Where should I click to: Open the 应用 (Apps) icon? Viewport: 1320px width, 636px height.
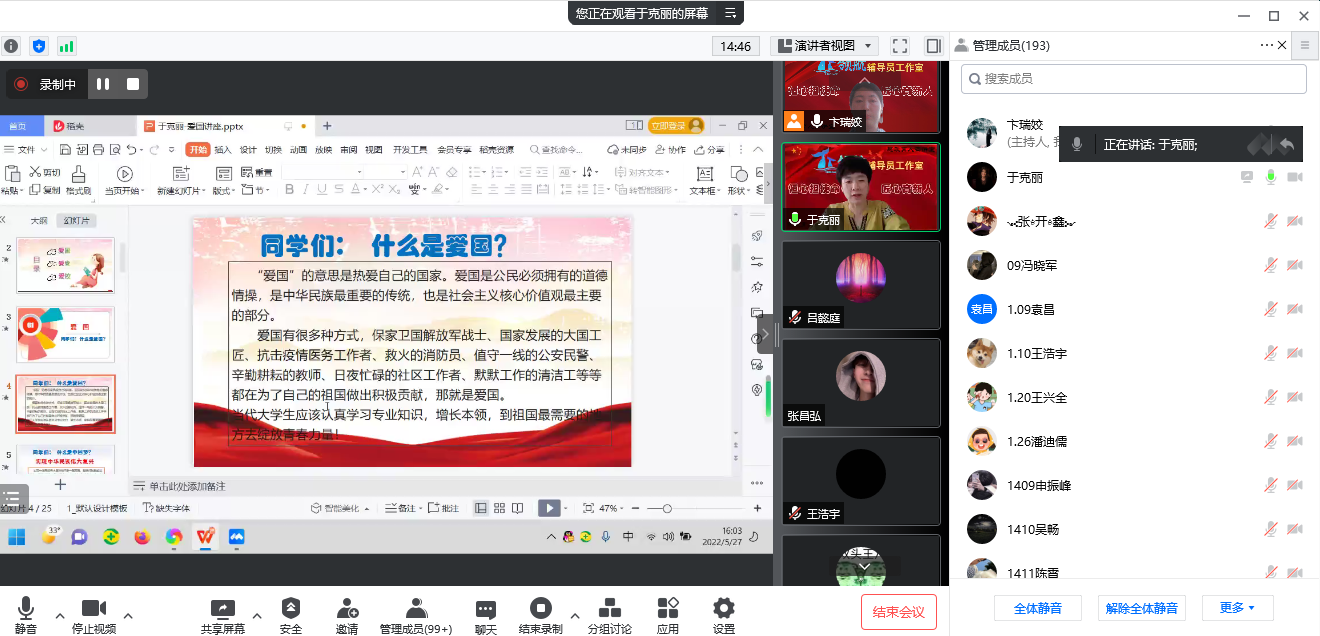coord(668,609)
